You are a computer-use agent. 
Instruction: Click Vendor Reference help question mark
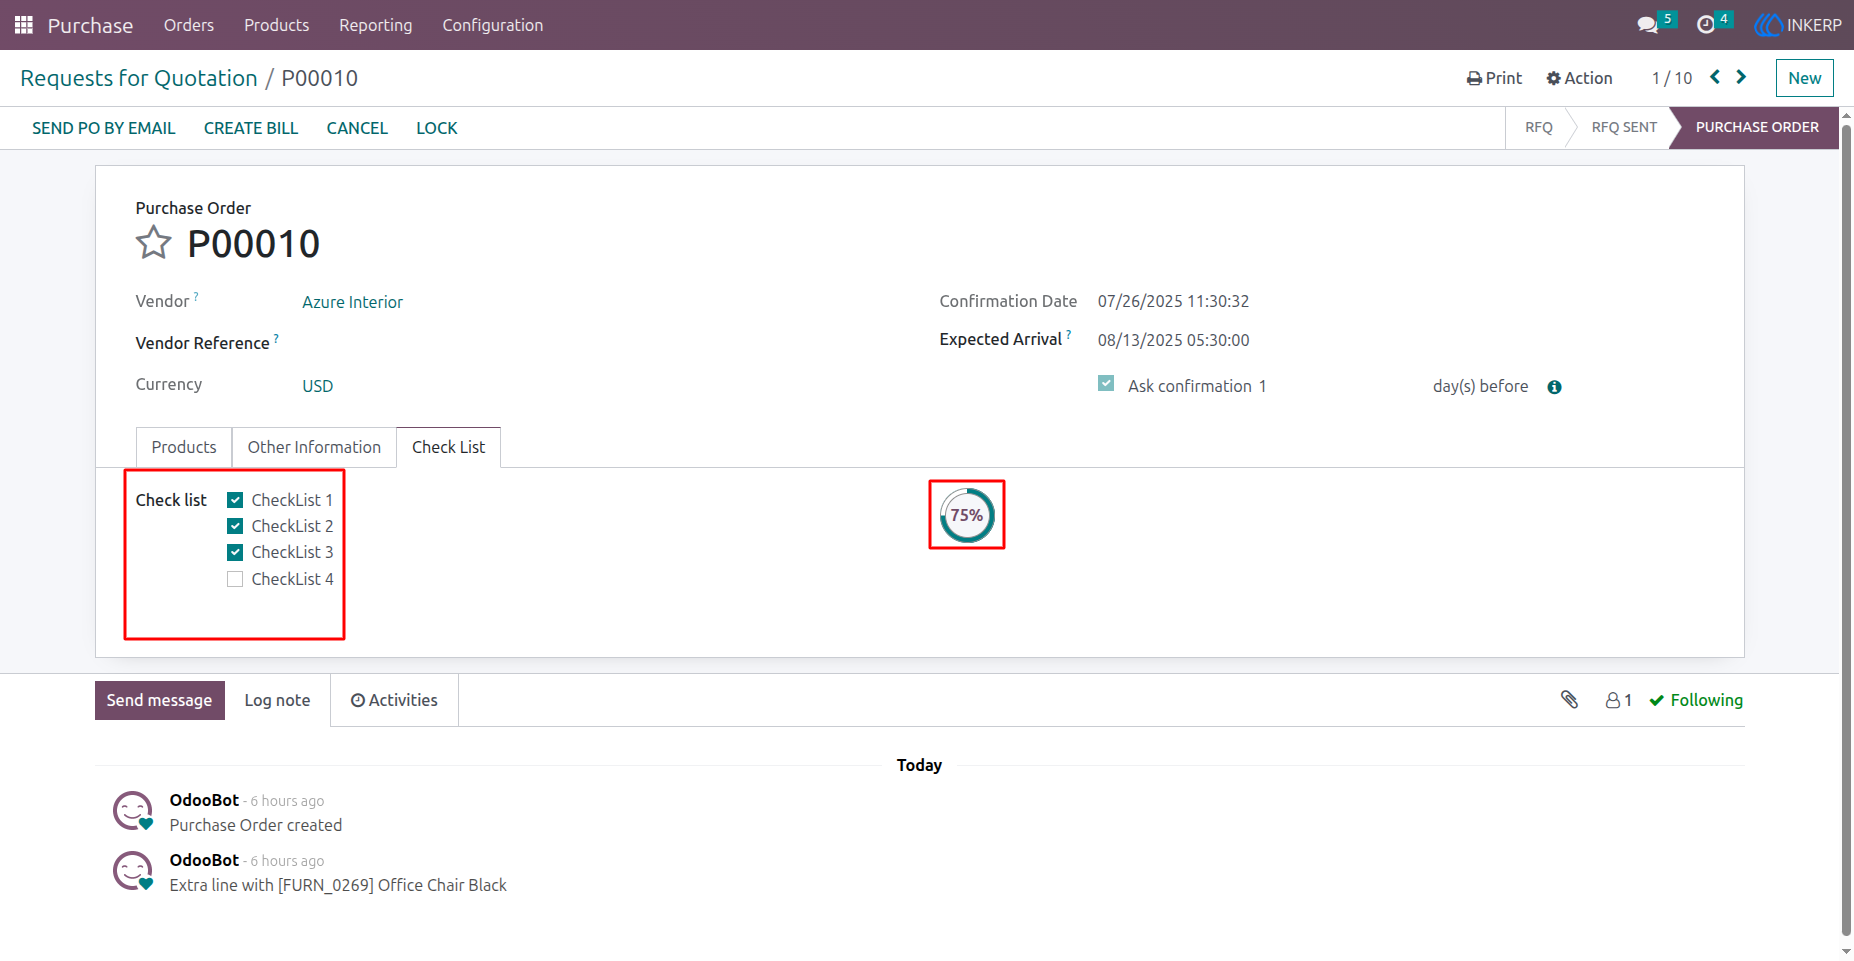[276, 339]
